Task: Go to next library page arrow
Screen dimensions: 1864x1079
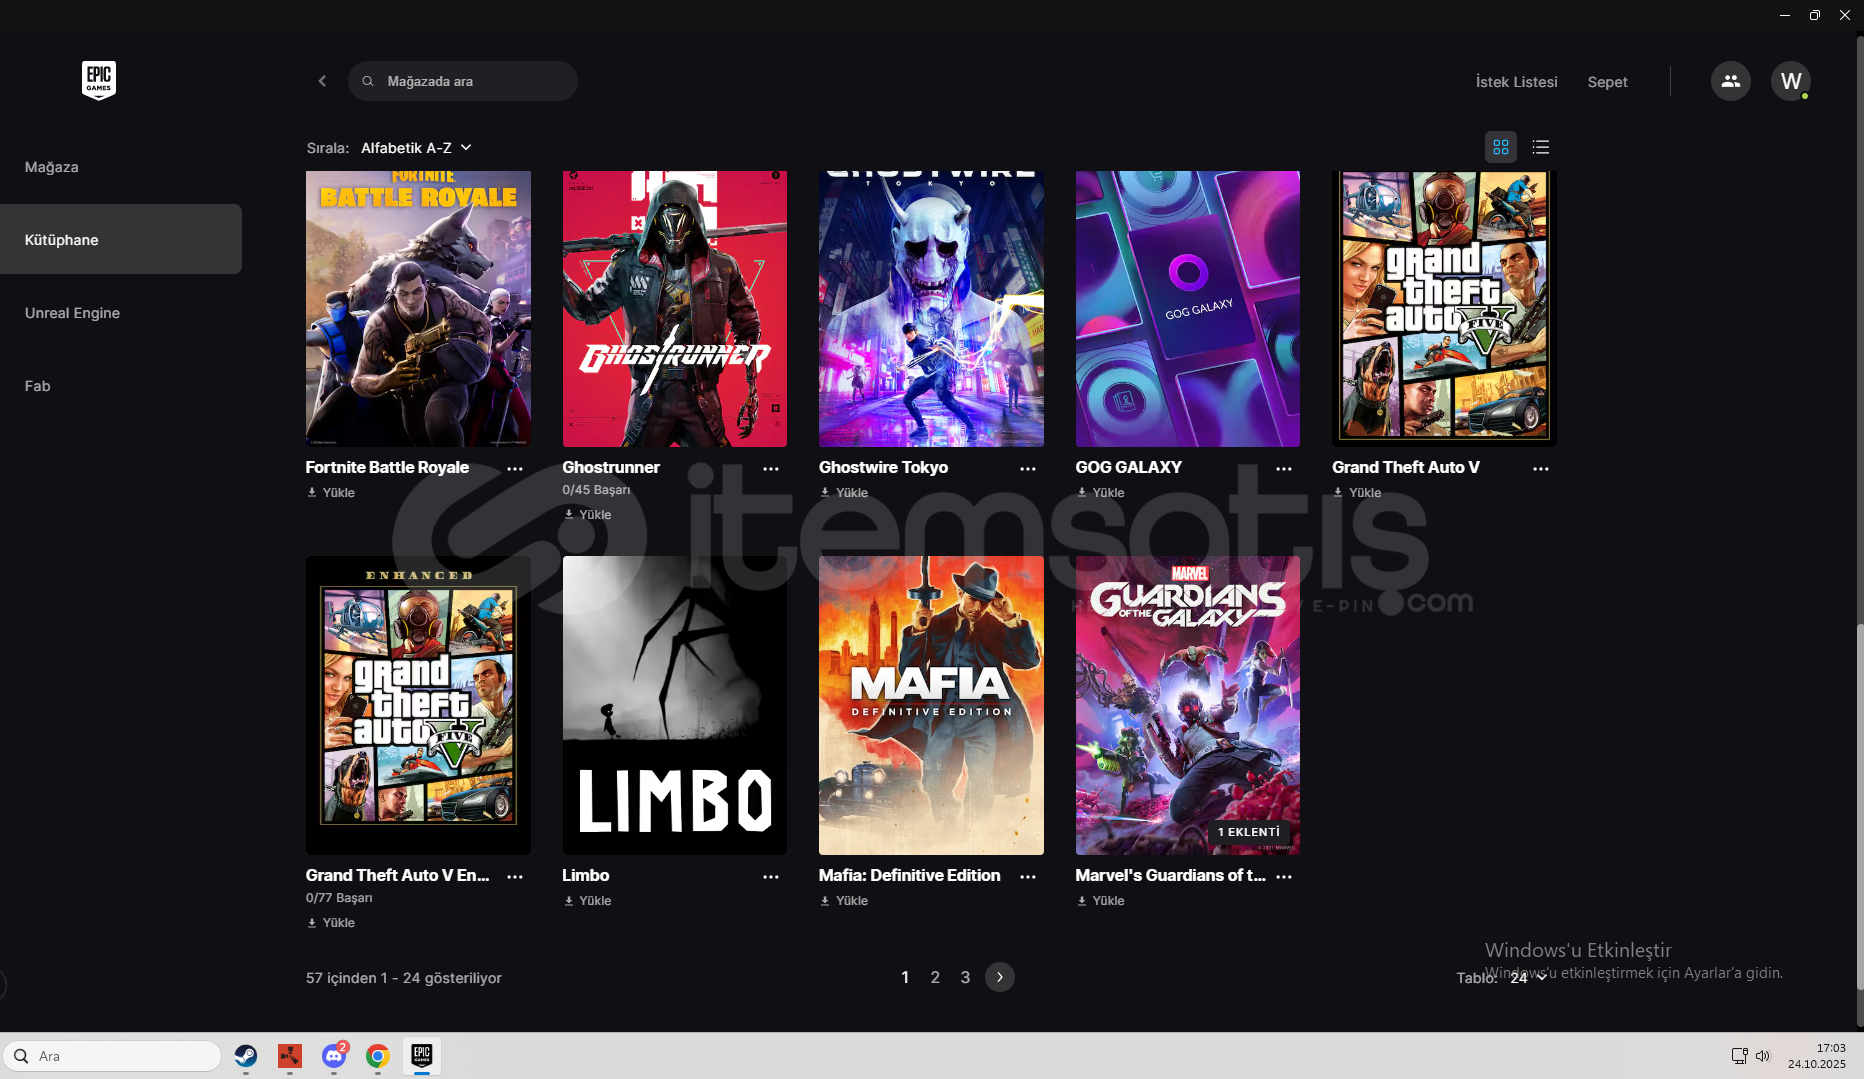Action: [1000, 977]
